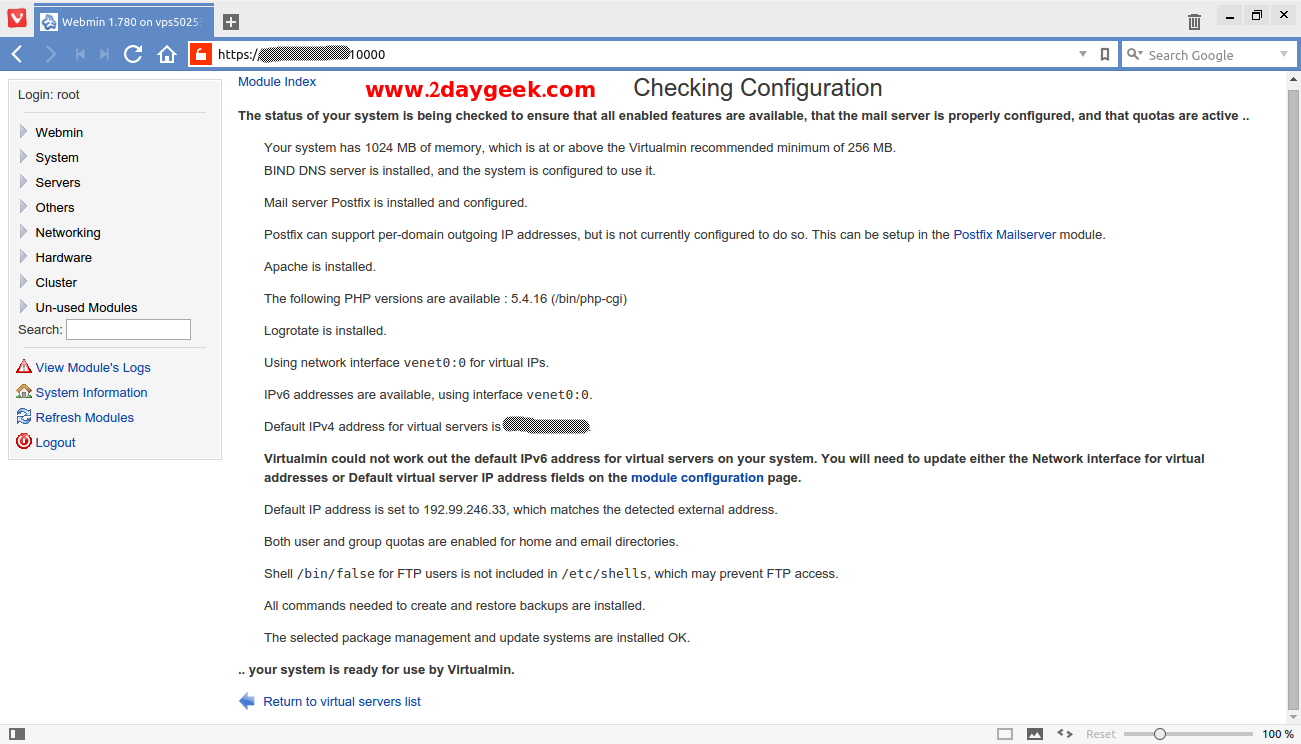The height and width of the screenshot is (744, 1301).
Task: Click Return to virtual servers list
Action: click(342, 701)
